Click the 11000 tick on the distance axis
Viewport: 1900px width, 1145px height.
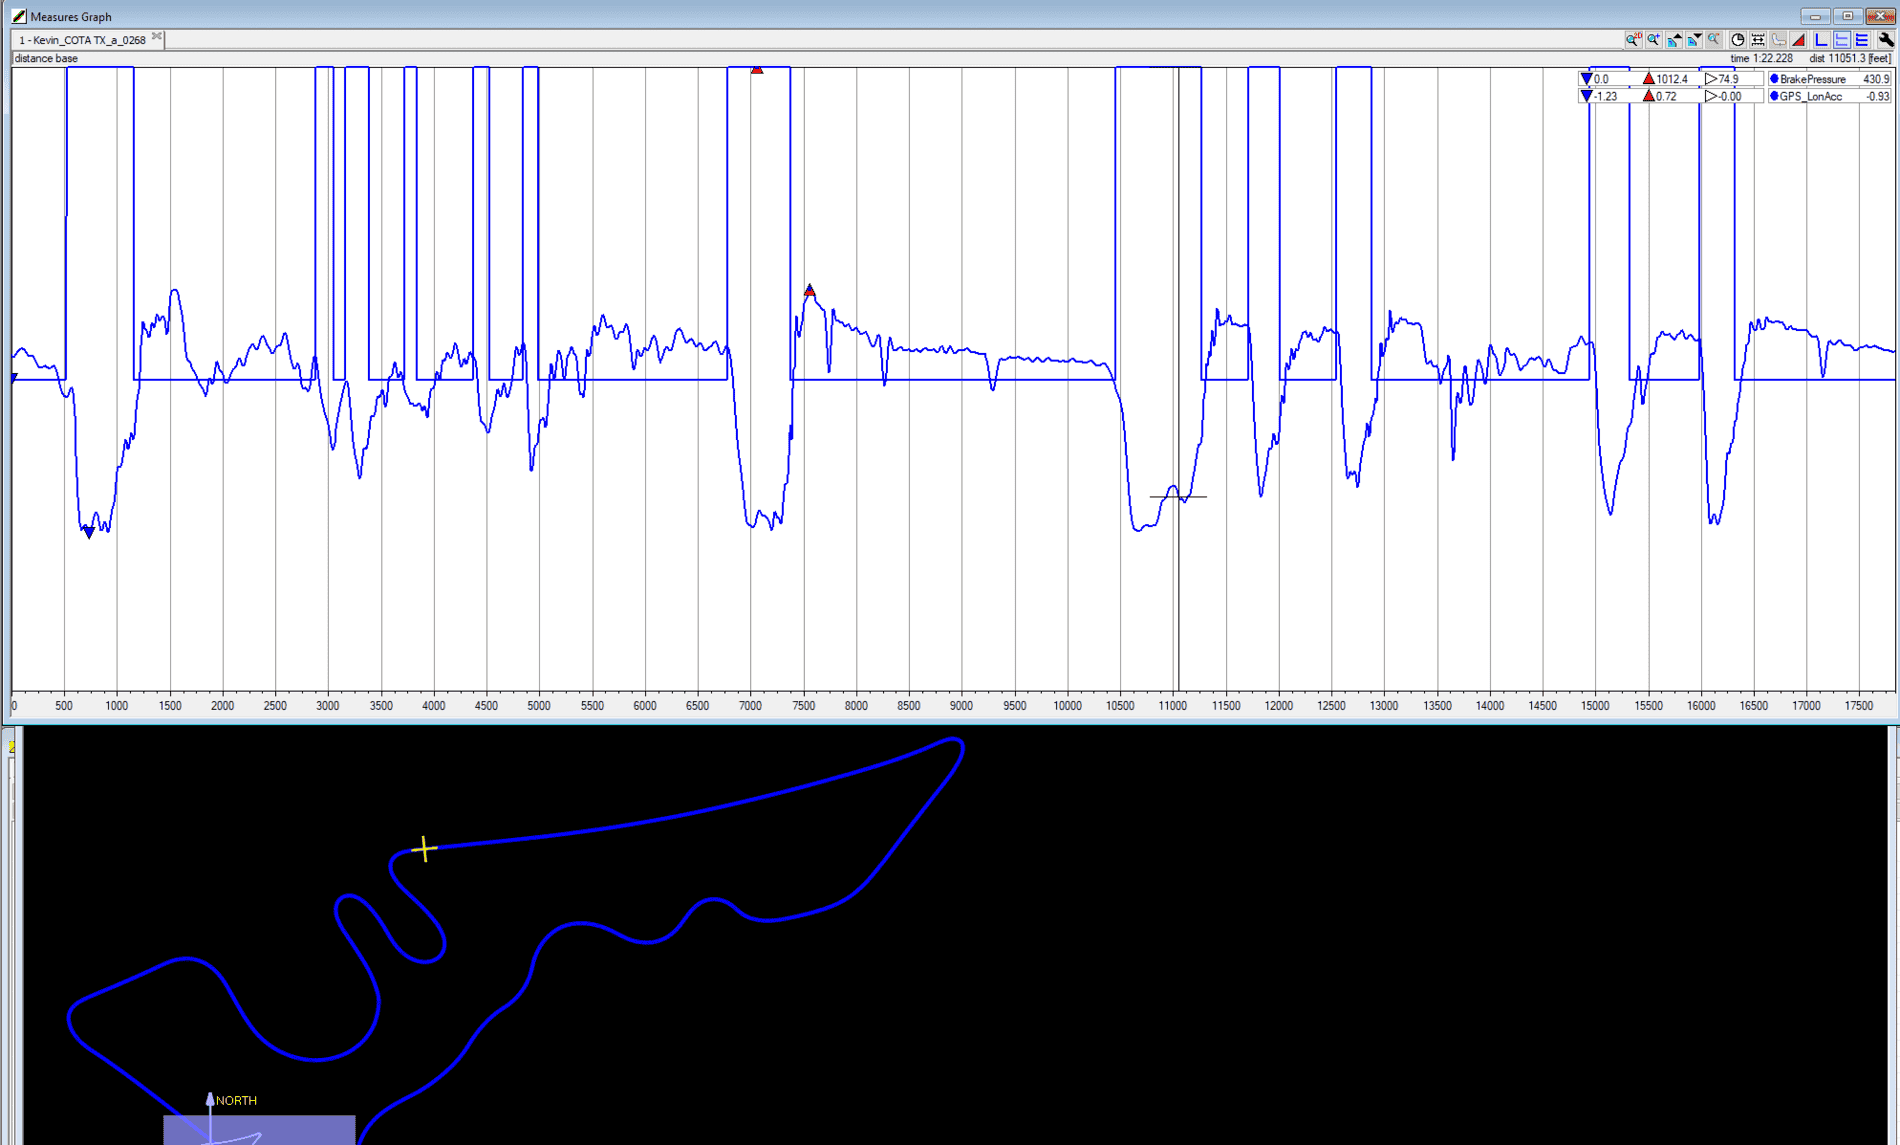[1173, 706]
